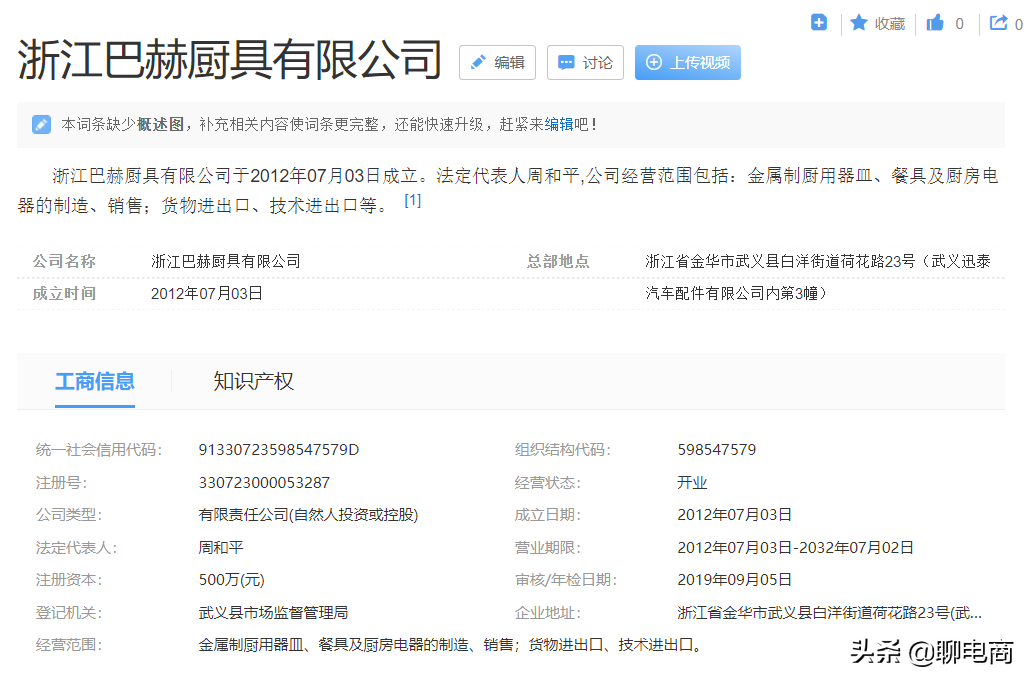The height and width of the screenshot is (685, 1034).
Task: Click summary 成立时间 value 2012年07月03日
Action: pyautogui.click(x=206, y=293)
